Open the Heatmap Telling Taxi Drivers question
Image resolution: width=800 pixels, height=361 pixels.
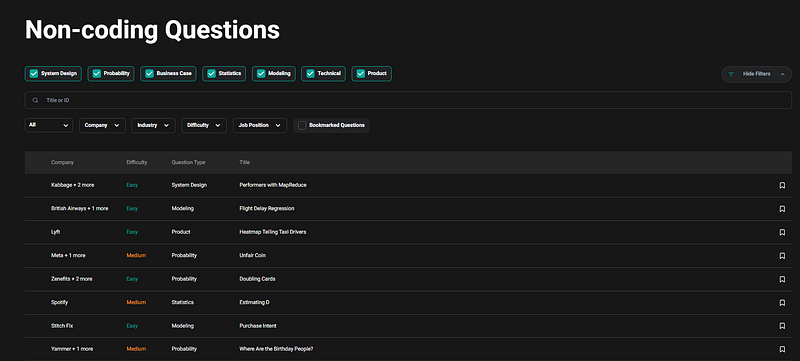272,232
